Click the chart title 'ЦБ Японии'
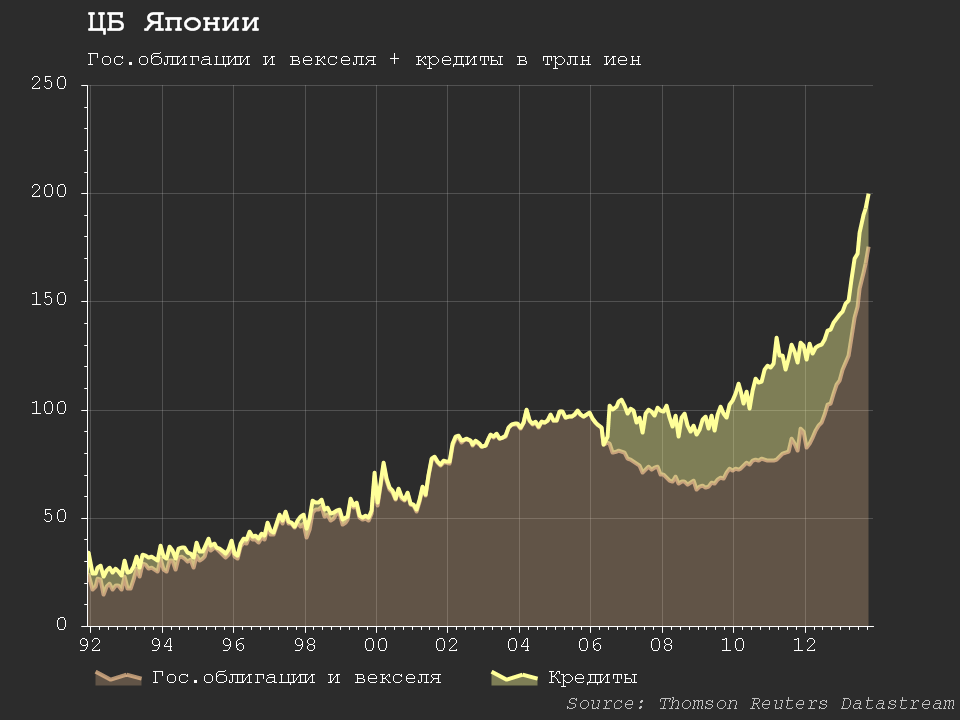 pos(173,23)
